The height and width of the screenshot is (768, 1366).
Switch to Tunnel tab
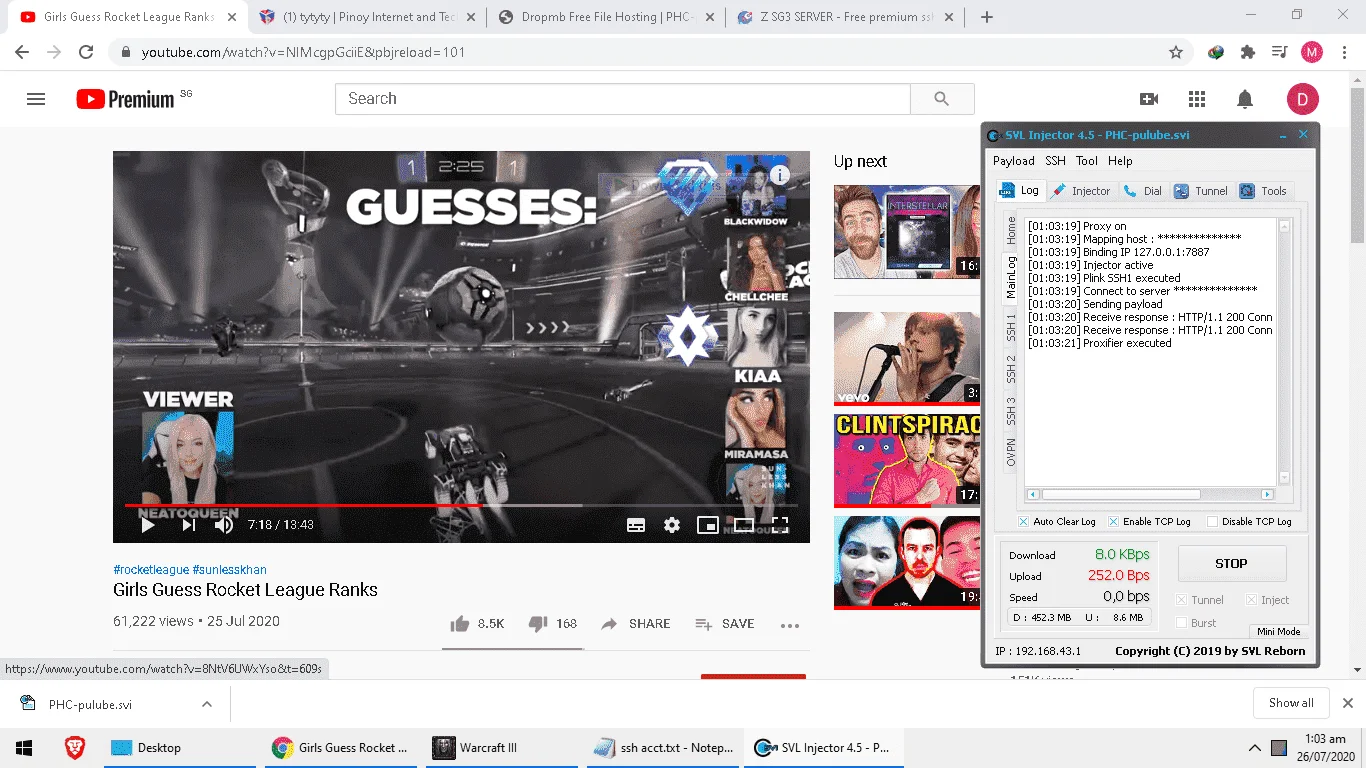point(1201,191)
